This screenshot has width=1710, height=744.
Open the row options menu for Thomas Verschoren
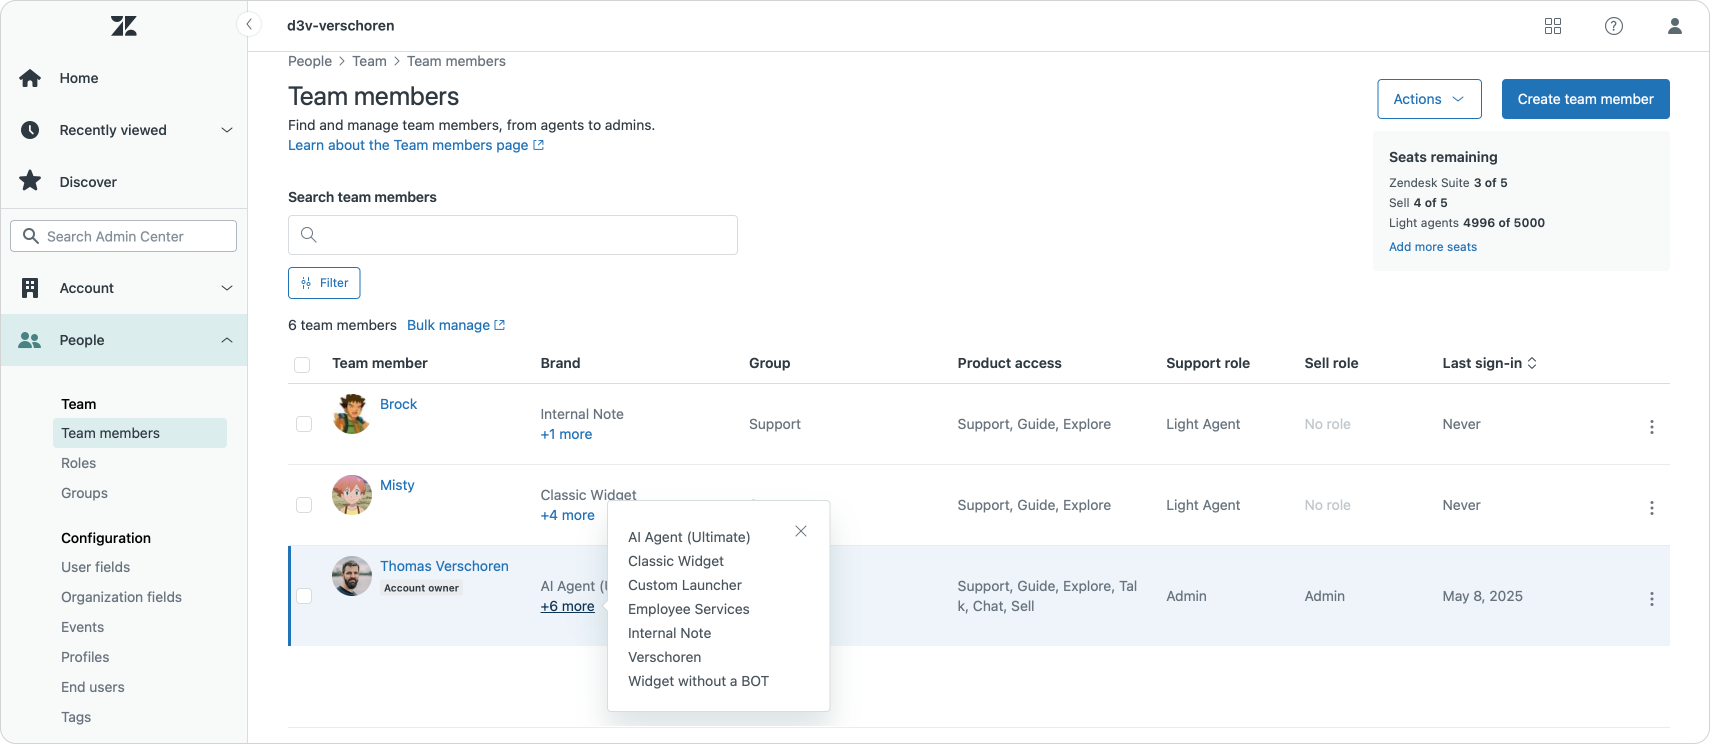tap(1651, 599)
